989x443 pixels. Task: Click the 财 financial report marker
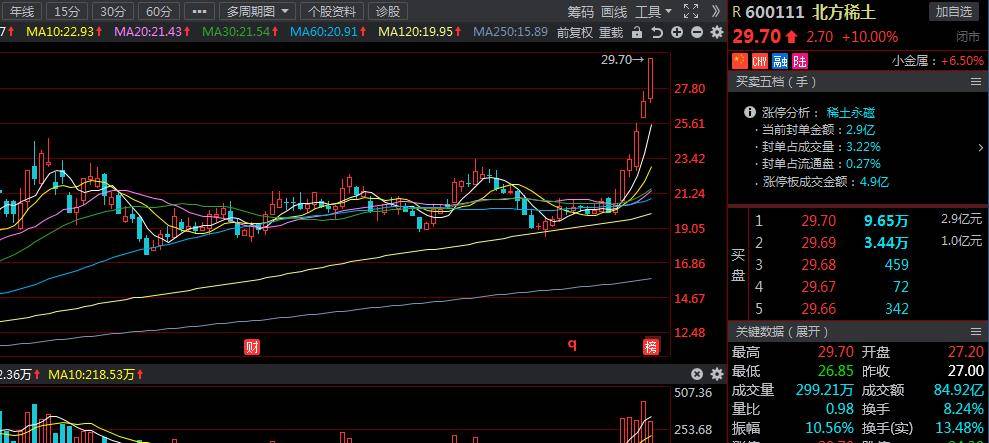253,346
